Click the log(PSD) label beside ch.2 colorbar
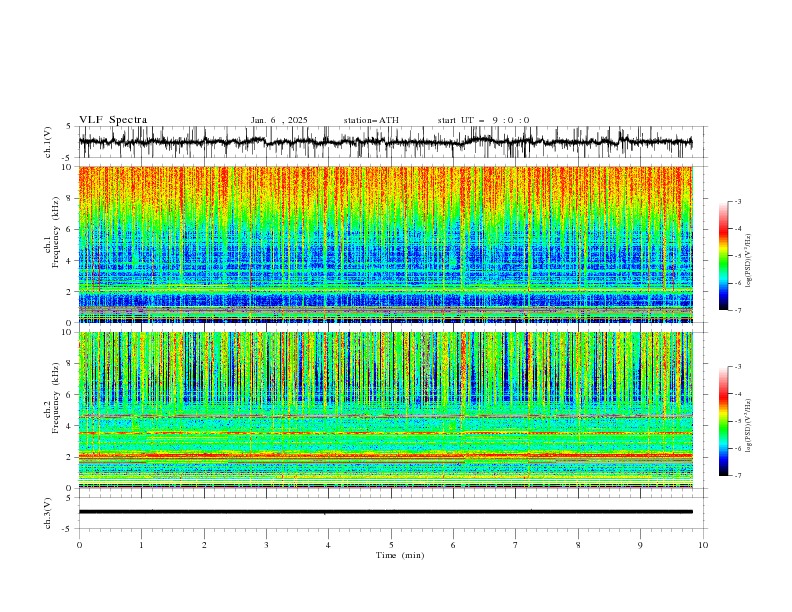 (x=749, y=425)
